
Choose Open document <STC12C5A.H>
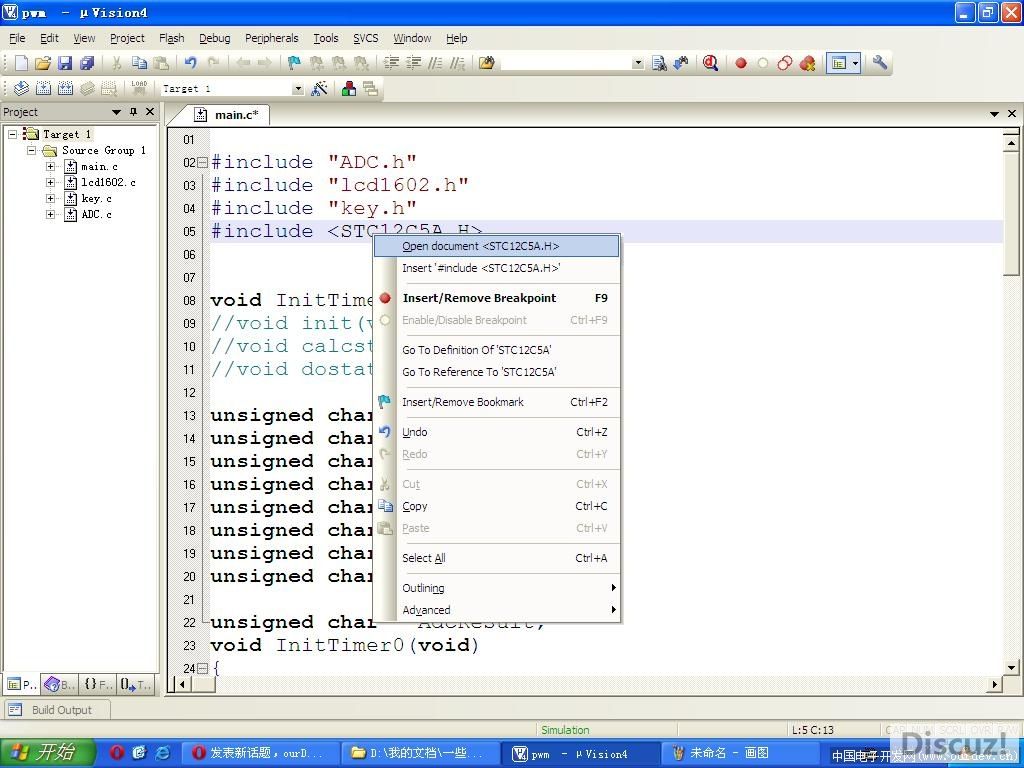point(496,246)
